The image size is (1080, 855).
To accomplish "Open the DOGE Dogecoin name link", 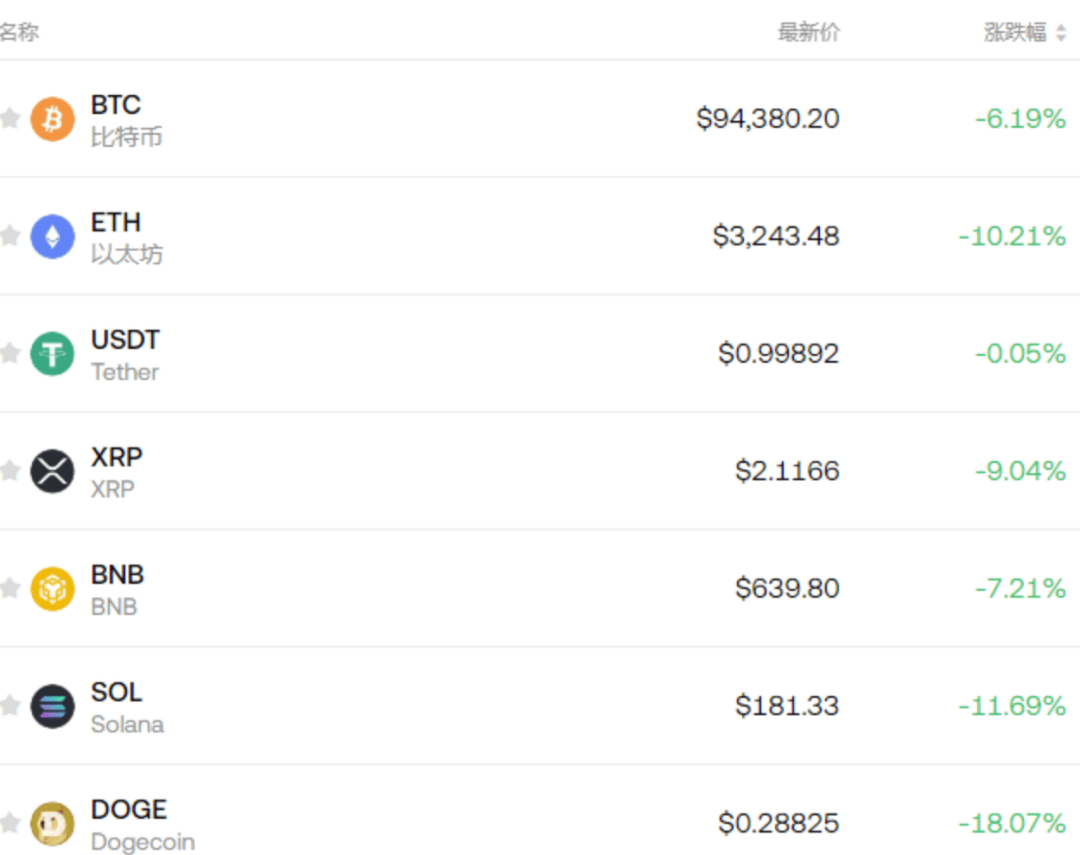I will [142, 824].
